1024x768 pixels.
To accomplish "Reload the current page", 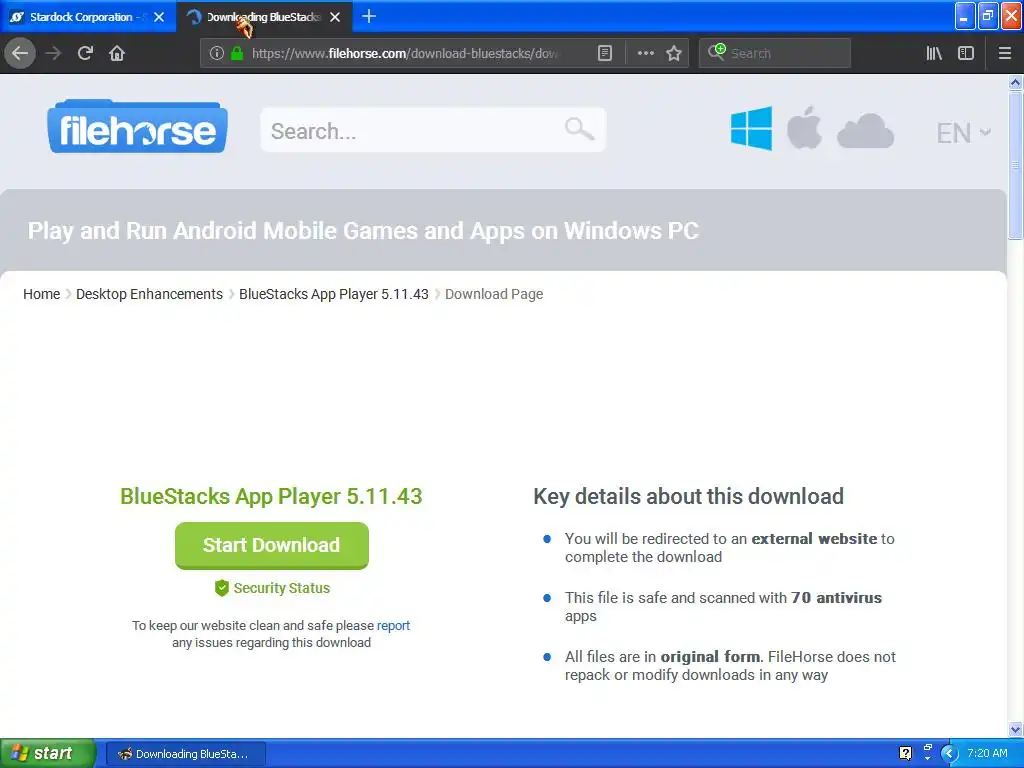I will pos(85,53).
